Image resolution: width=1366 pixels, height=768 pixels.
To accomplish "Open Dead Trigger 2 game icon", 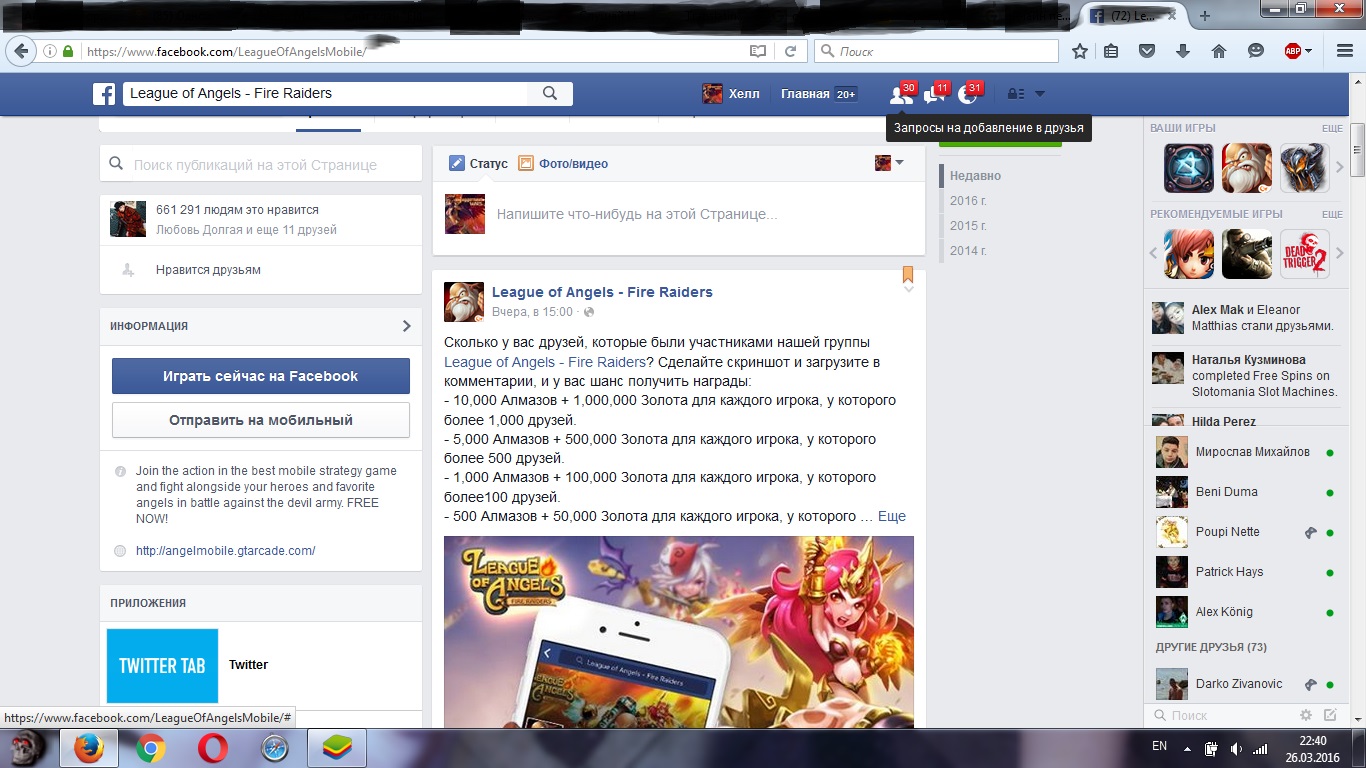I will click(1305, 254).
